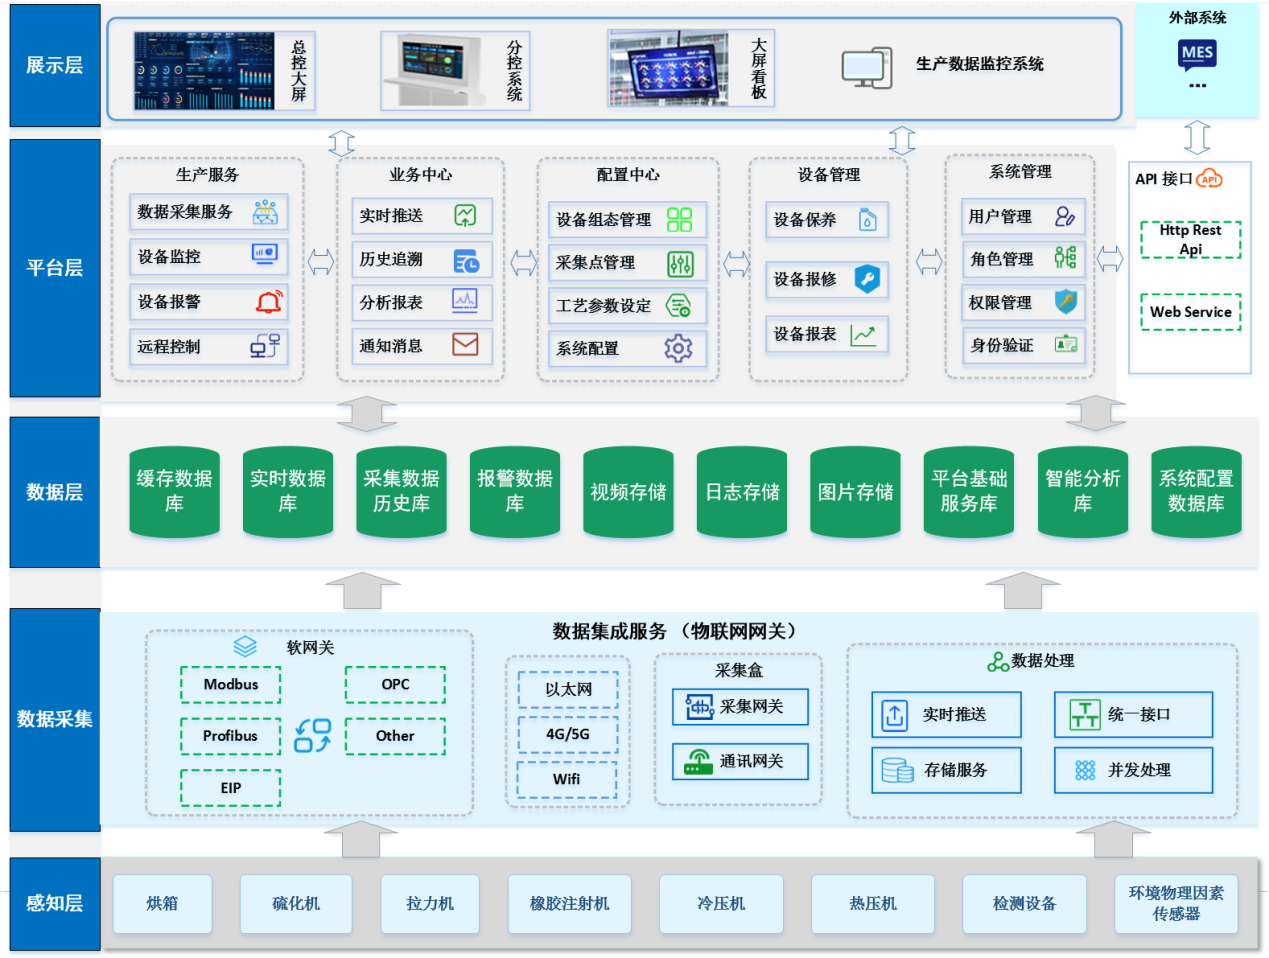
Task: Click the MES external system icon
Action: click(1196, 54)
